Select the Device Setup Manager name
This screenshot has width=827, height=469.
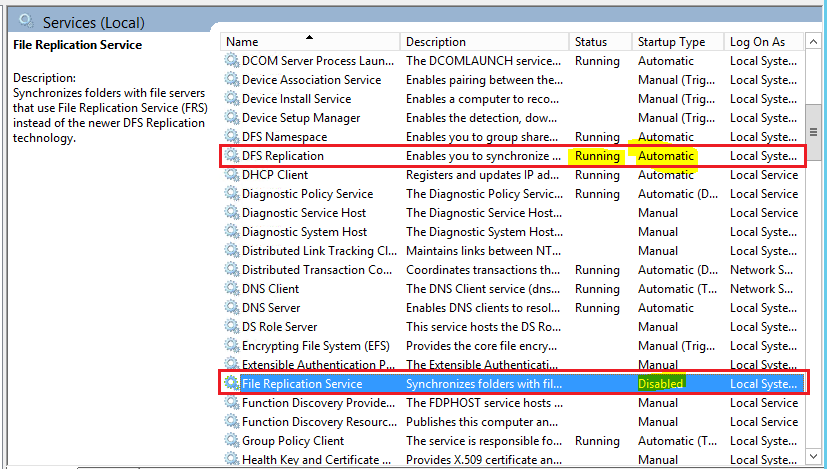point(301,118)
